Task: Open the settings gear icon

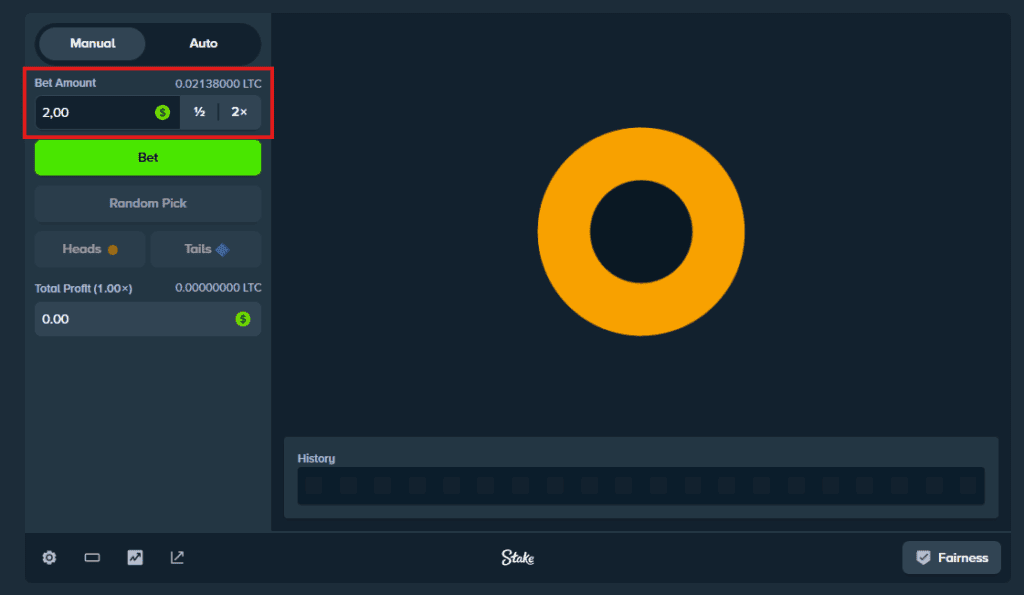Action: (x=49, y=558)
